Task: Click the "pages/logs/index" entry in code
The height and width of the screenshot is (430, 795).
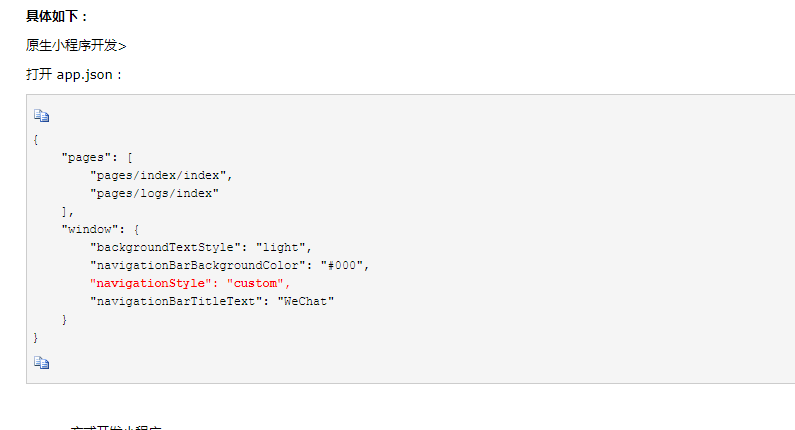Action: pyautogui.click(x=154, y=193)
